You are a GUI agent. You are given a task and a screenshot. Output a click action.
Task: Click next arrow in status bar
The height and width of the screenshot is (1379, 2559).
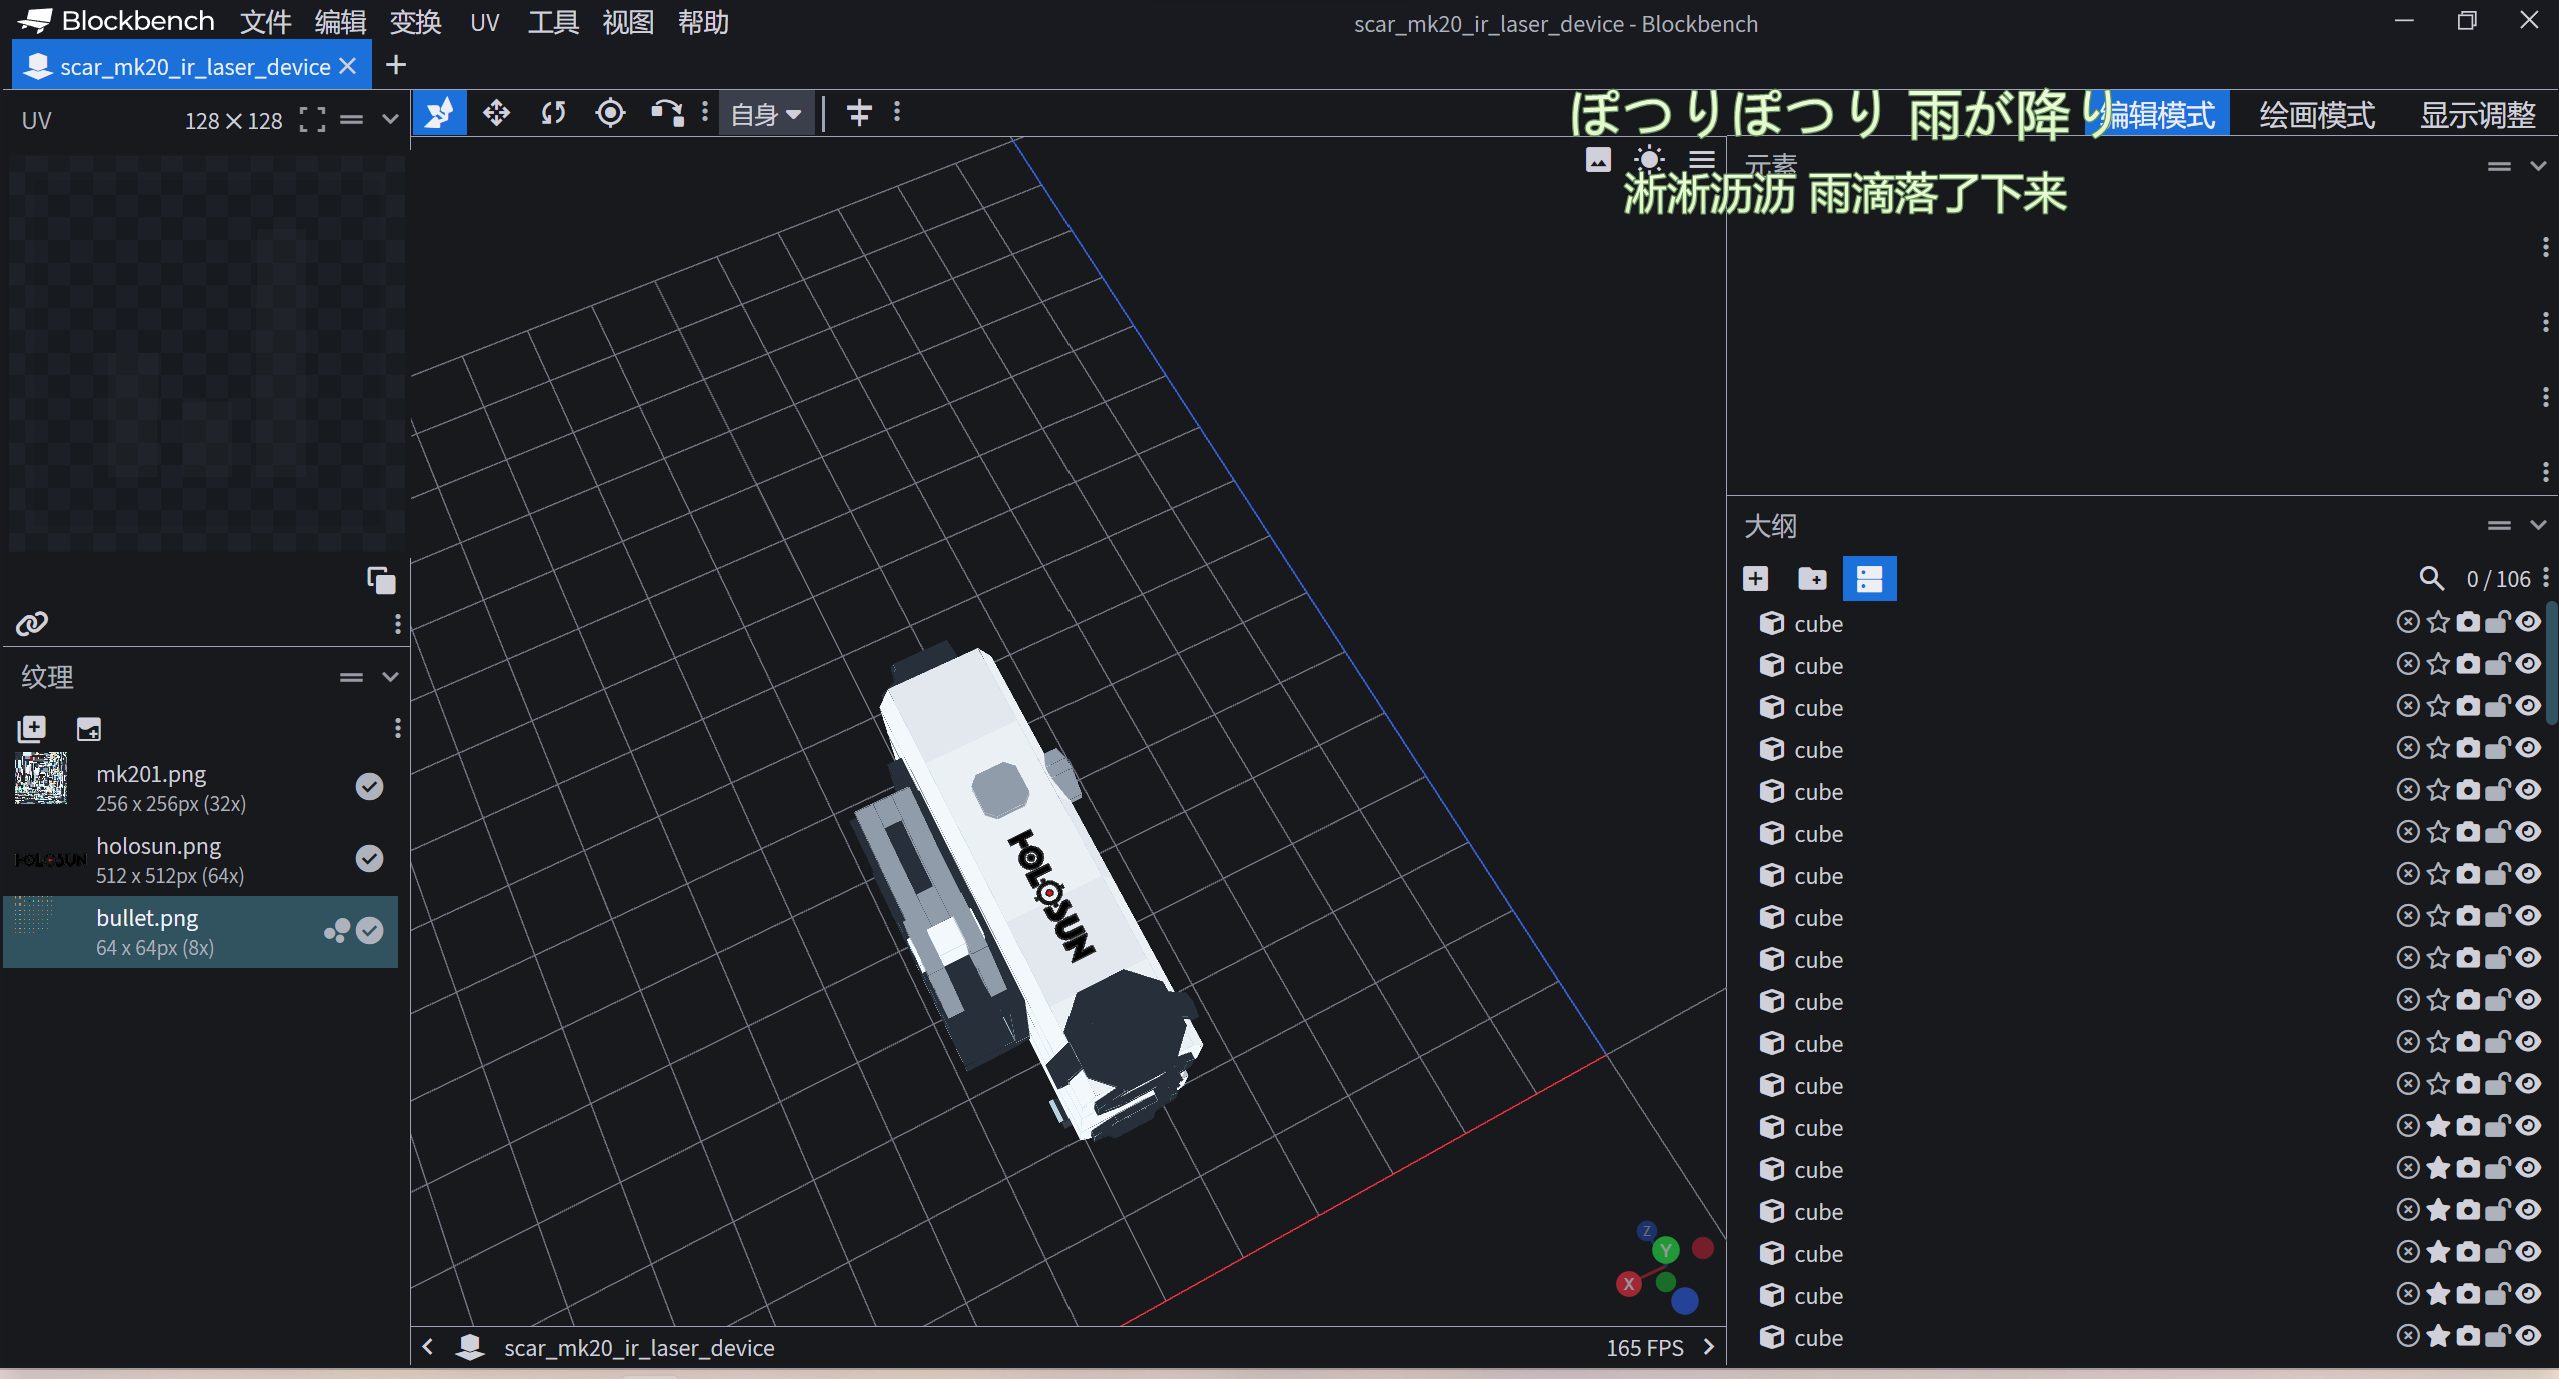pos(1709,1347)
